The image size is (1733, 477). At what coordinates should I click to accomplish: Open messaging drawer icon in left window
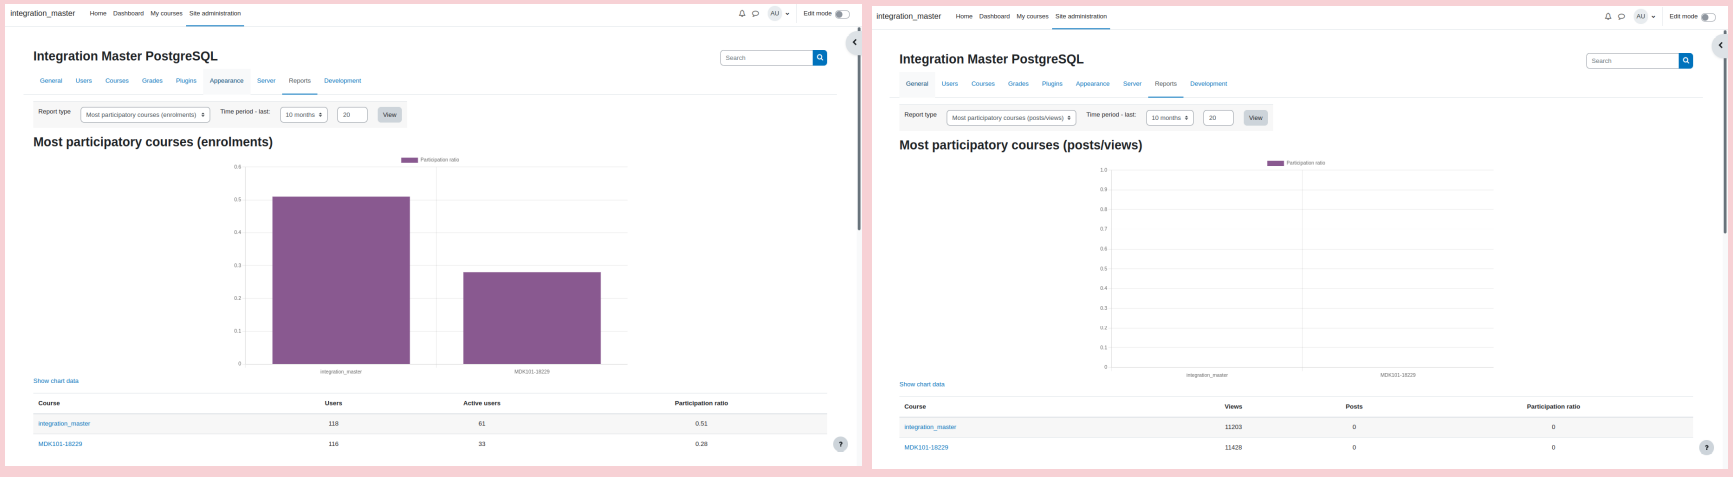pos(755,14)
